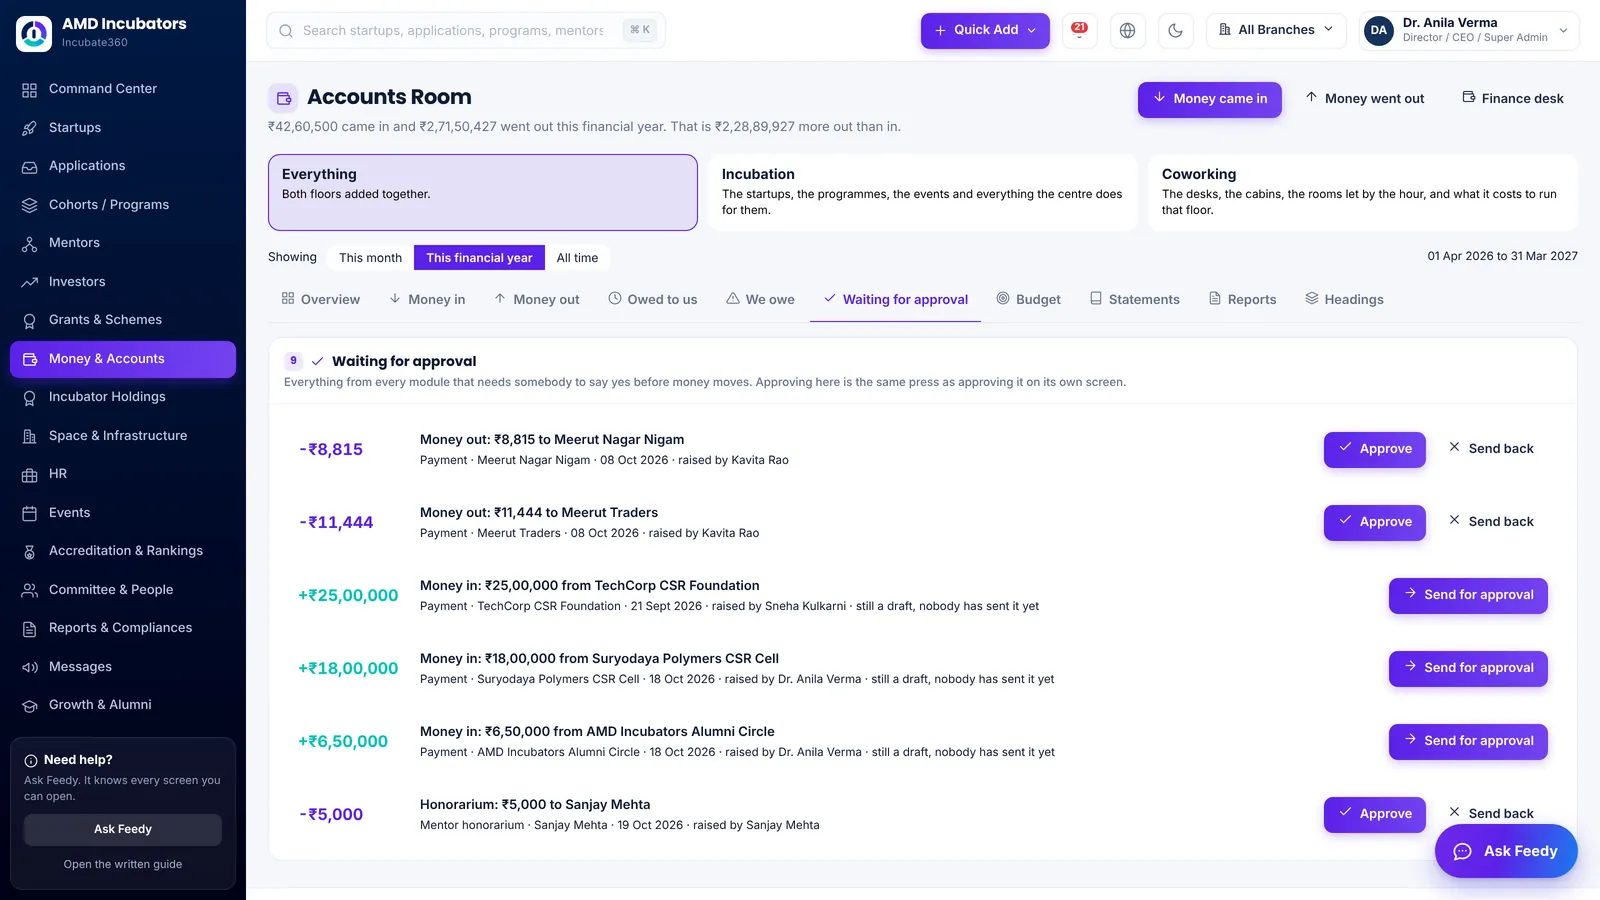
Task: Click the AMD Incubators logo icon
Action: coord(34,33)
